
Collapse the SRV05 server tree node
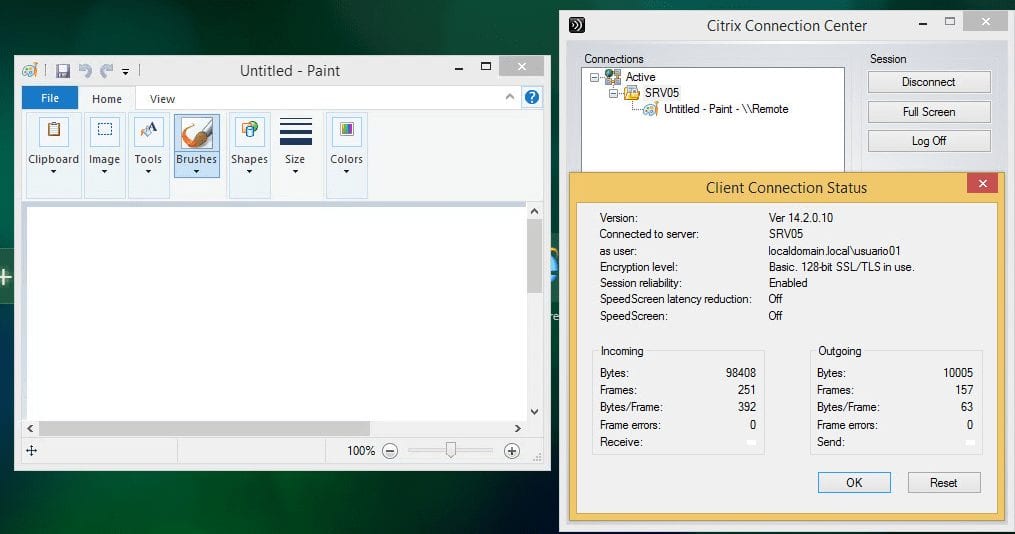(x=612, y=93)
